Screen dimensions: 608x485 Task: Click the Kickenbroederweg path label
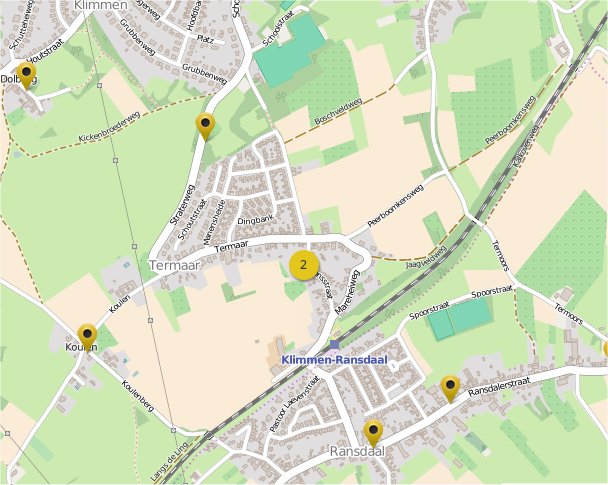109,127
